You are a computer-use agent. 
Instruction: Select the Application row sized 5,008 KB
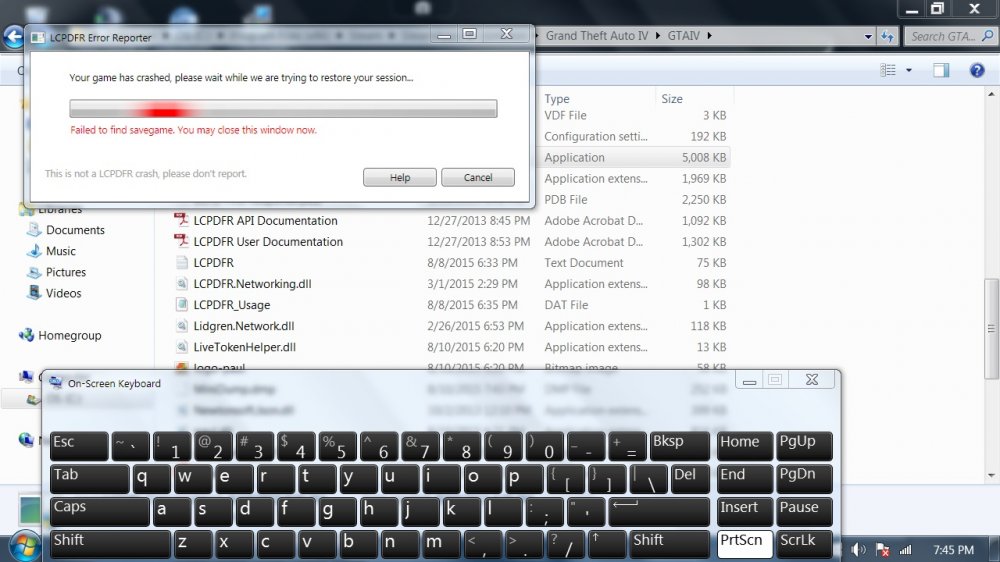pyautogui.click(x=635, y=157)
